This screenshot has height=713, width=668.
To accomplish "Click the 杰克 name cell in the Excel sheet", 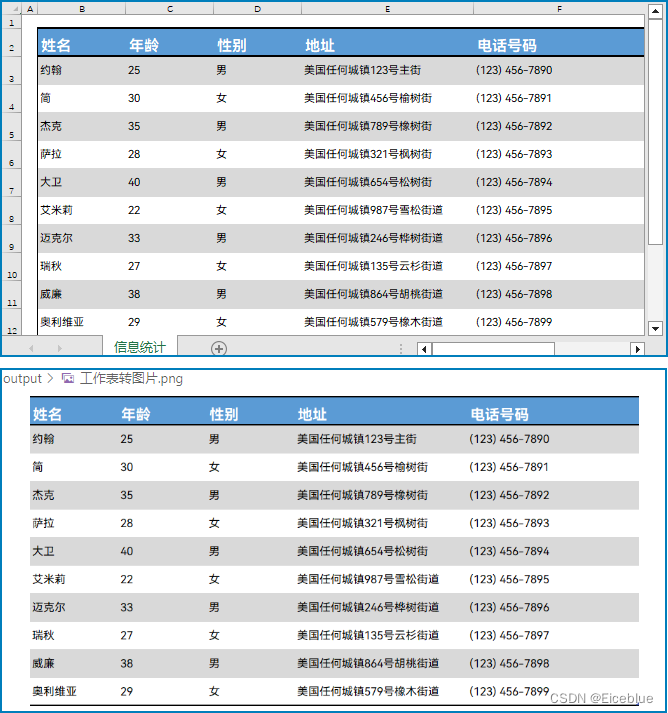I will [x=82, y=126].
